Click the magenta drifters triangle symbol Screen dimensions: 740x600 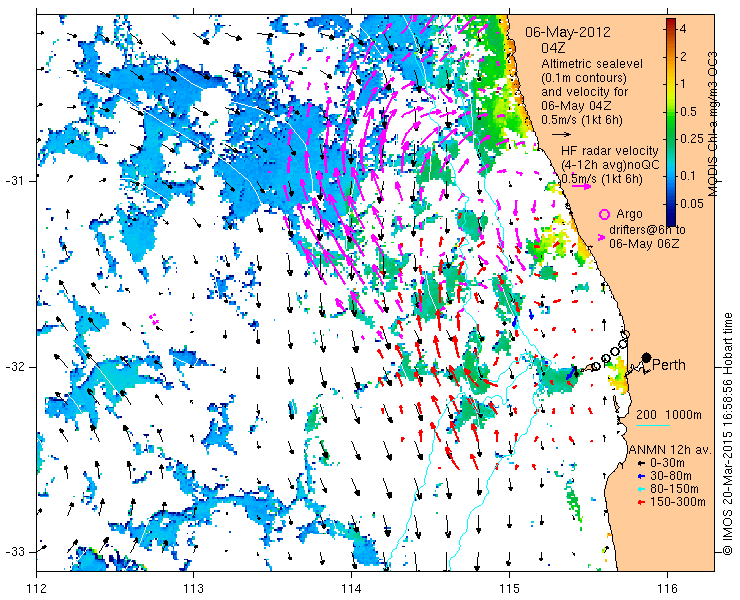coord(601,237)
